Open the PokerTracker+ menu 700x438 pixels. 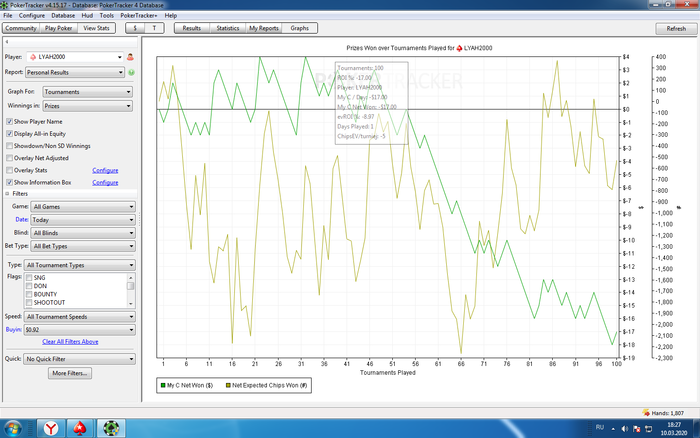(x=139, y=15)
